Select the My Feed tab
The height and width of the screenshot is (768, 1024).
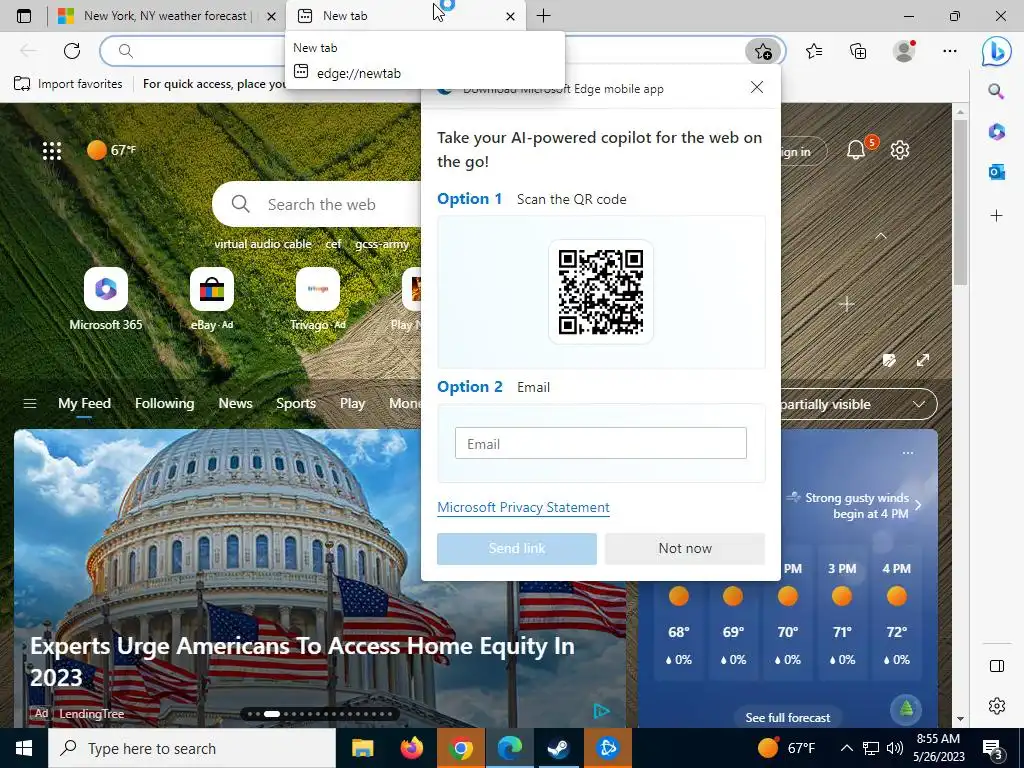coord(84,404)
